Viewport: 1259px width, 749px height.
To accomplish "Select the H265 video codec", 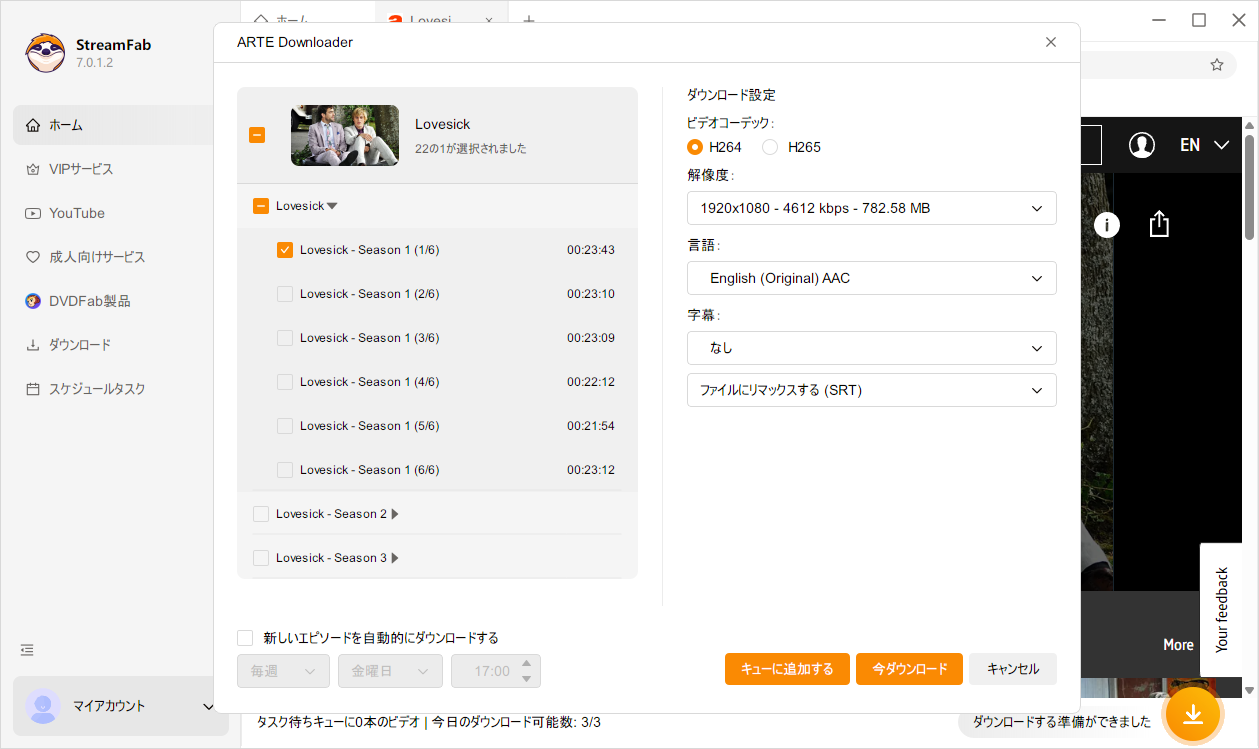I will pyautogui.click(x=770, y=147).
